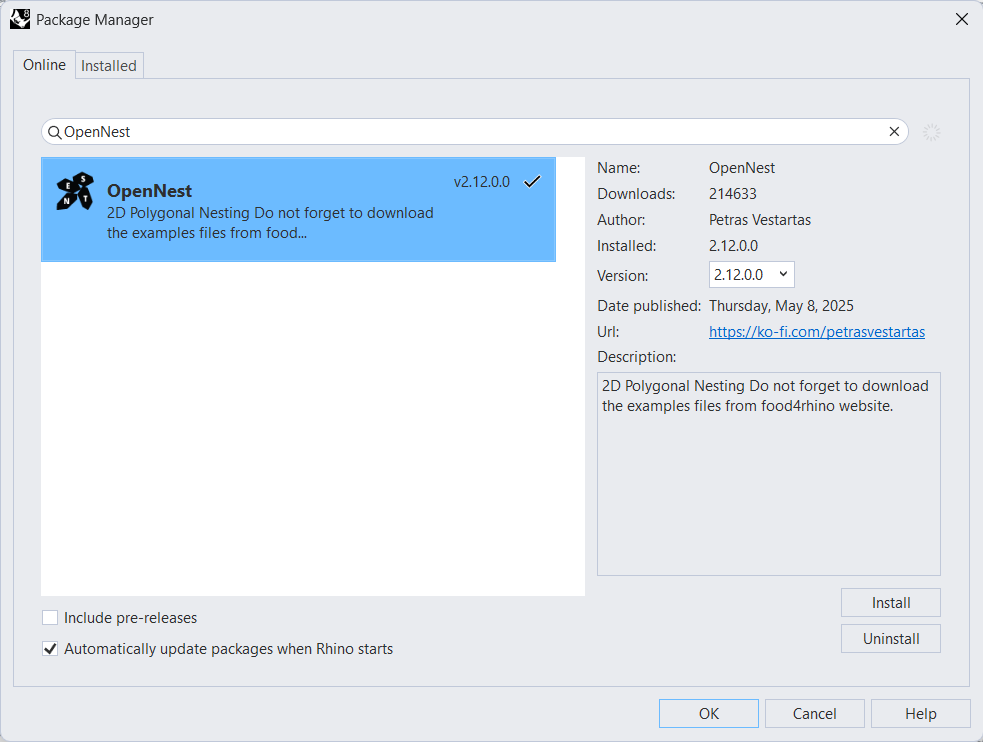
Task: Click the installed checkmark on OpenNest row
Action: point(532,182)
